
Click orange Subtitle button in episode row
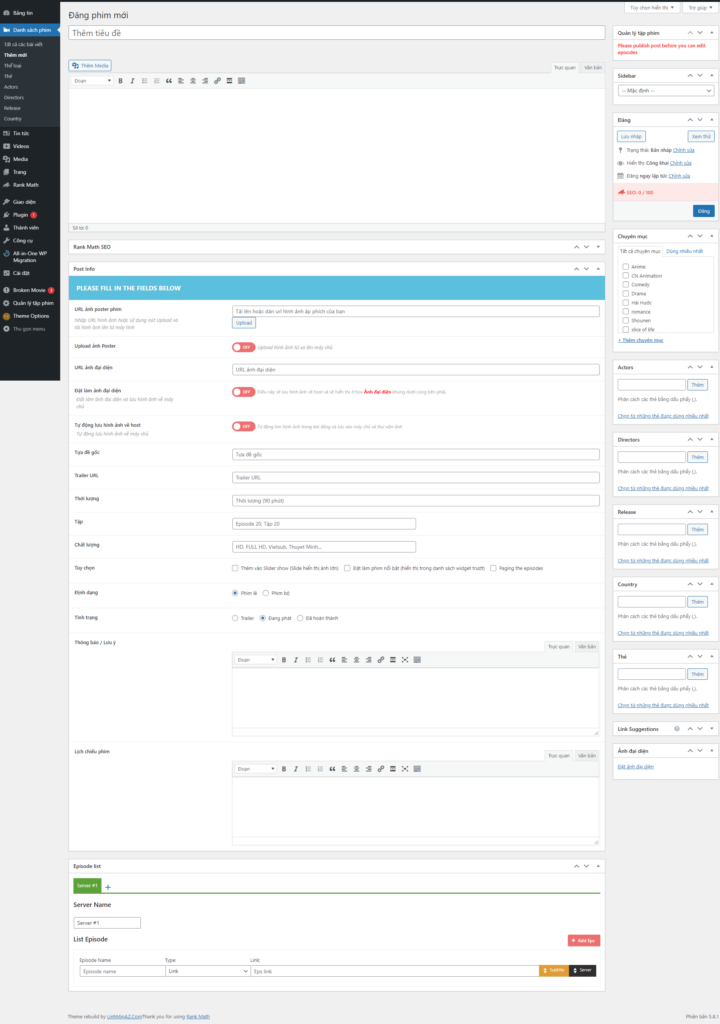point(553,970)
